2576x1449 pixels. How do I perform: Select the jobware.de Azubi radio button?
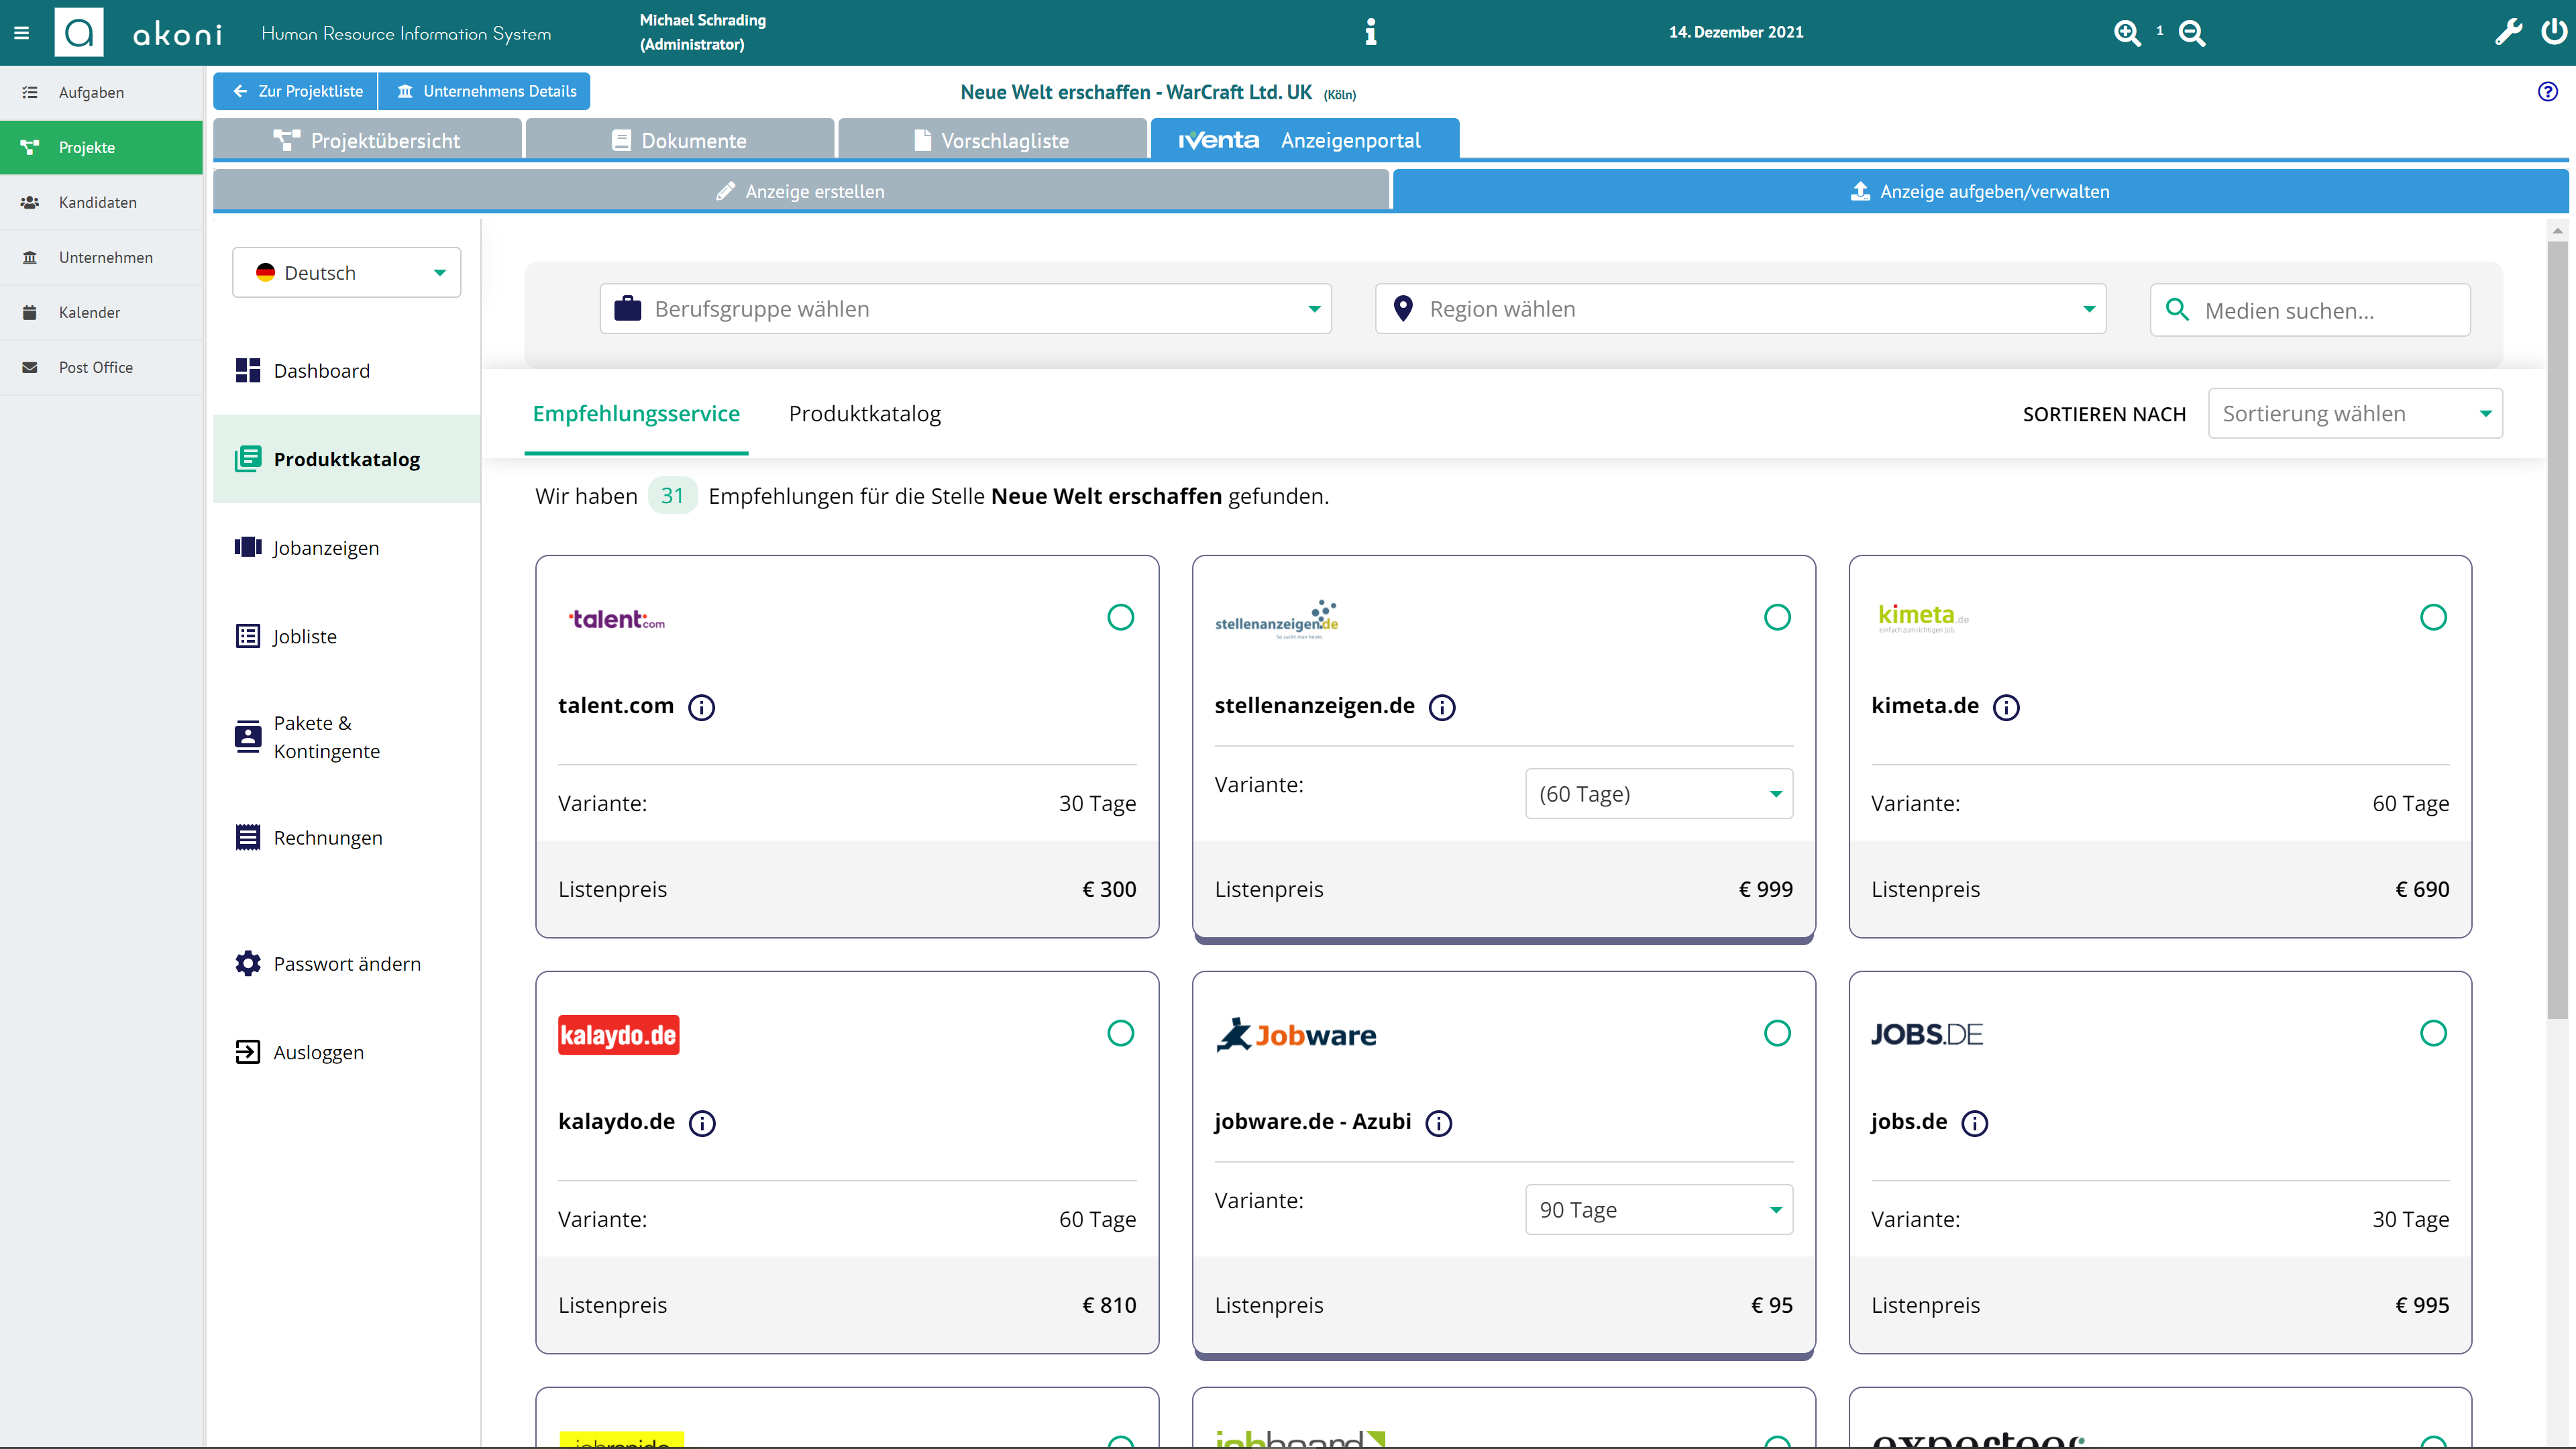[x=1777, y=1033]
